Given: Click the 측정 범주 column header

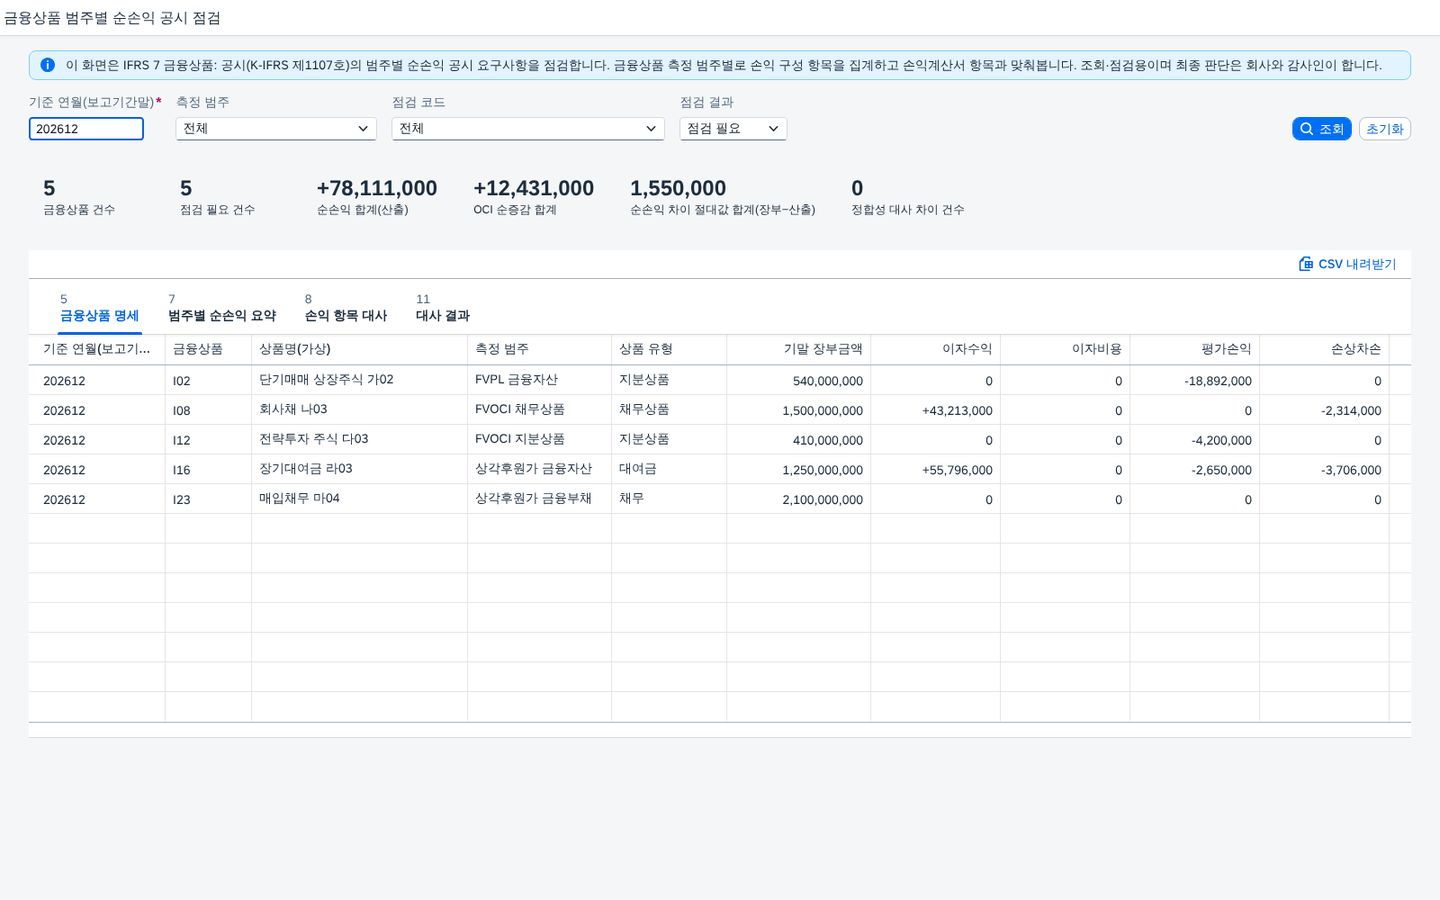Looking at the screenshot, I should click(539, 349).
